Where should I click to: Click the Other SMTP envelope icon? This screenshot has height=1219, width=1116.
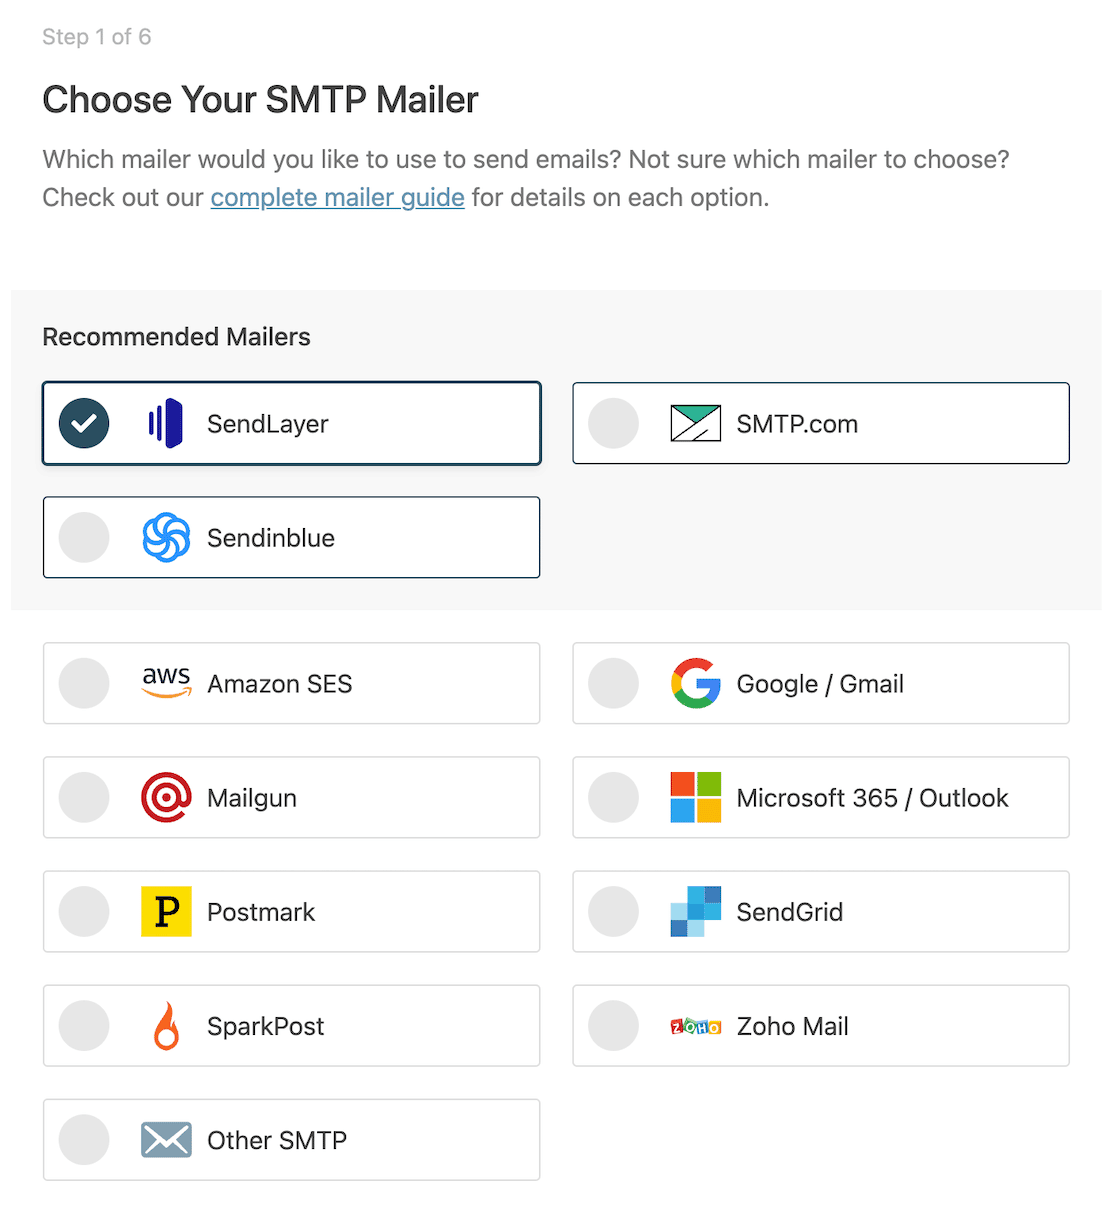(166, 1139)
